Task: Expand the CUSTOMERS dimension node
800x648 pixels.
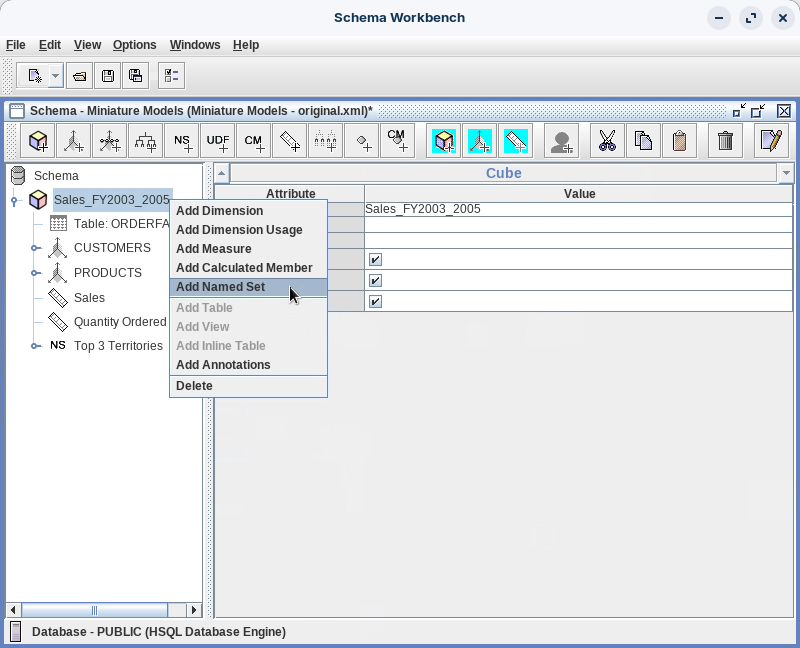Action: tap(36, 248)
